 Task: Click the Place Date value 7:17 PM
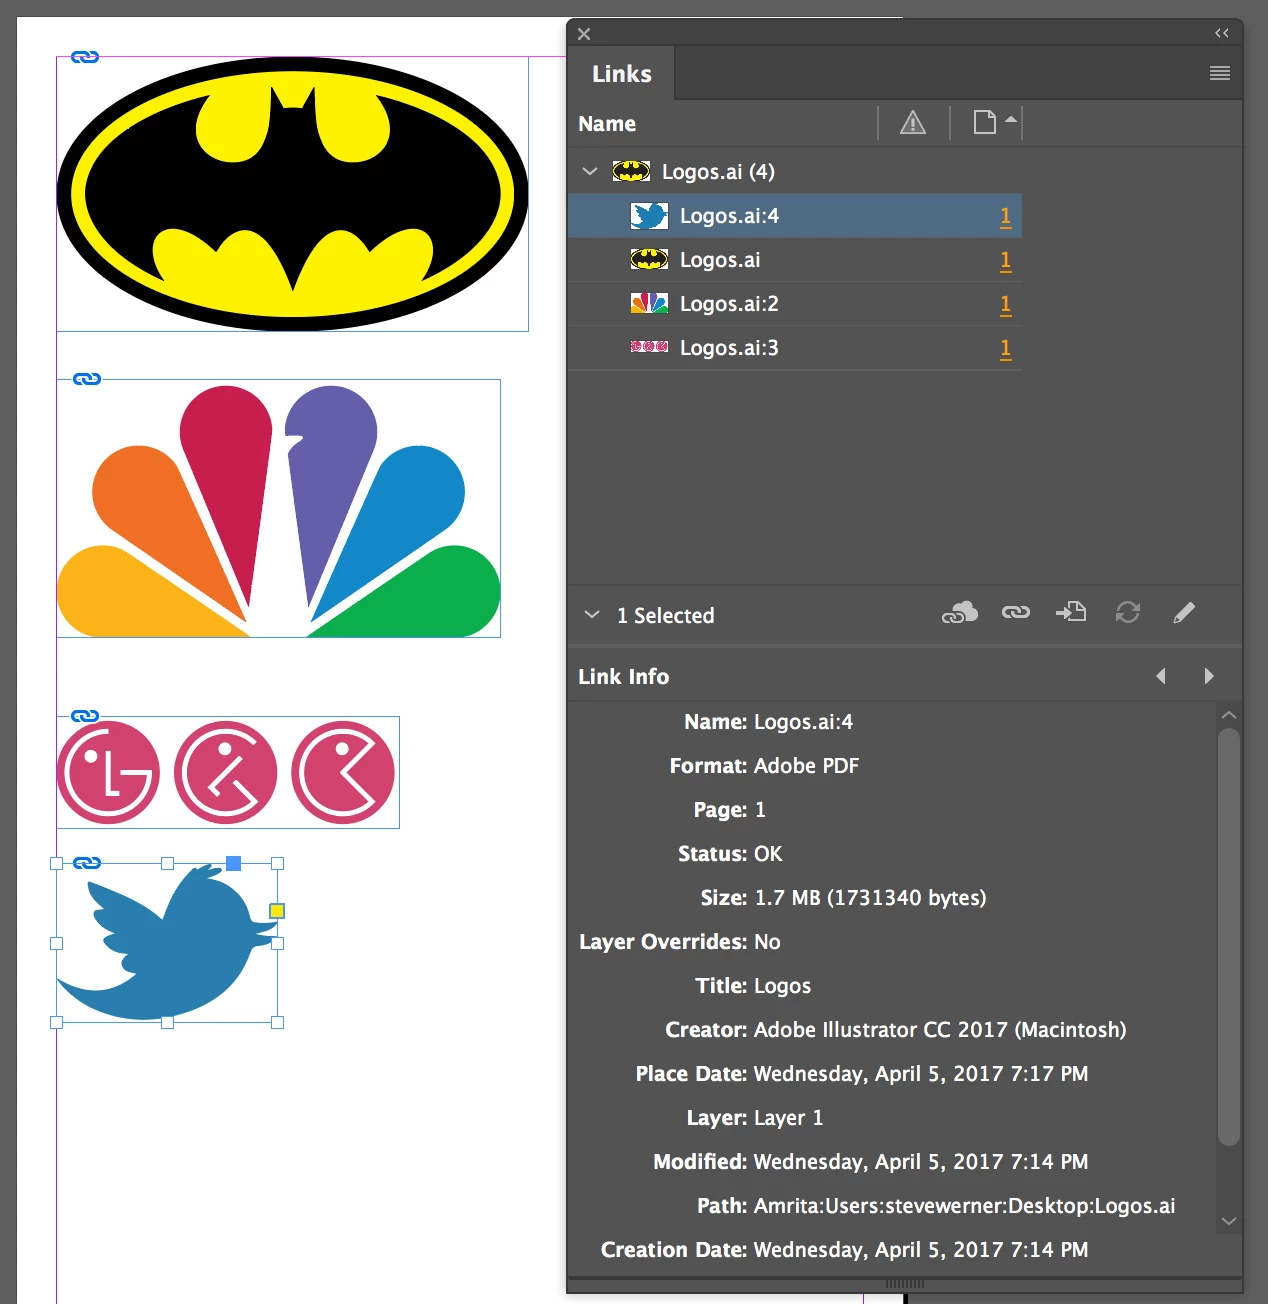pyautogui.click(x=921, y=1074)
